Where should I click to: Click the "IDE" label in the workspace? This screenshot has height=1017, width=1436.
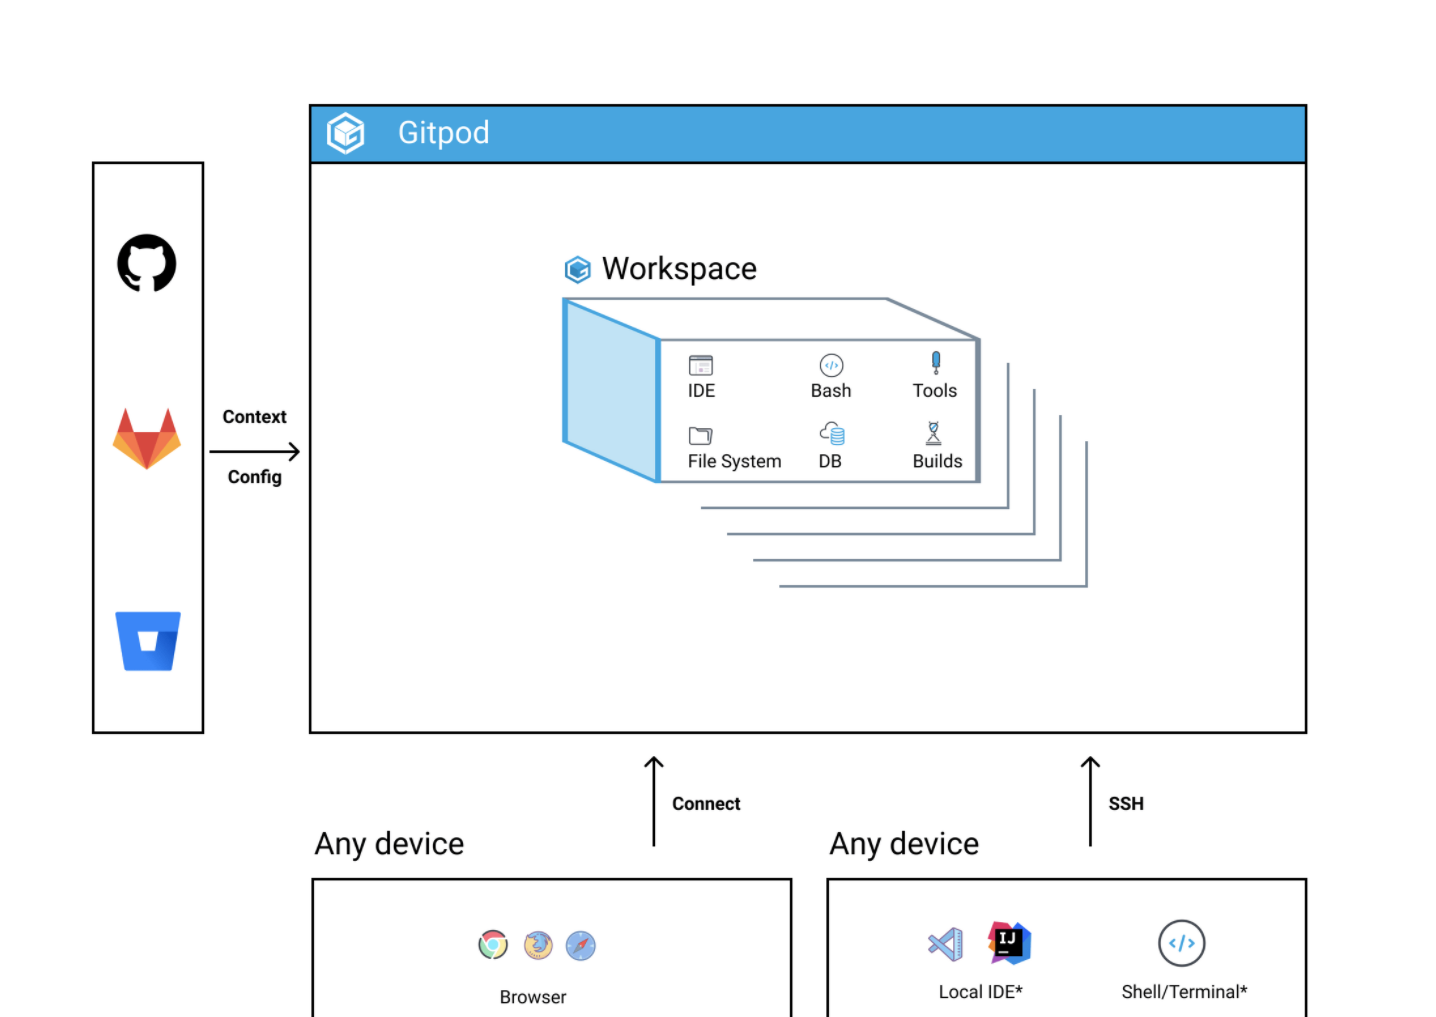(702, 391)
